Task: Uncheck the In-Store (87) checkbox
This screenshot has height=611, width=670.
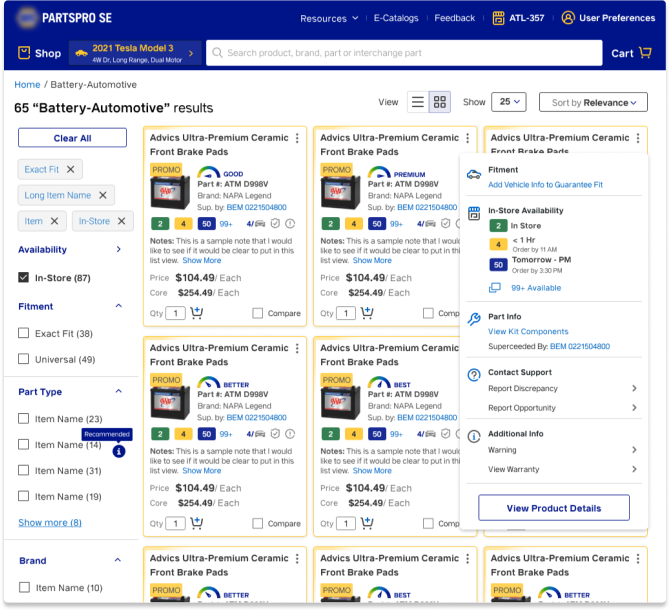Action: click(24, 277)
